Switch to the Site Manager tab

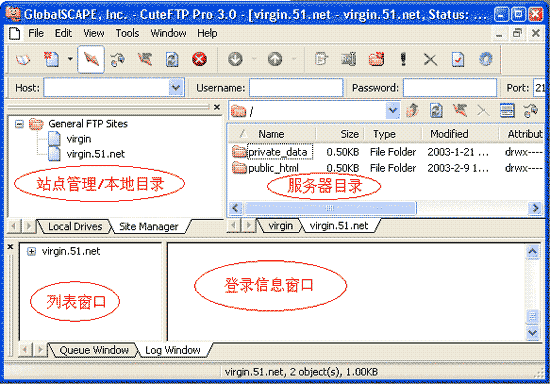click(x=149, y=227)
